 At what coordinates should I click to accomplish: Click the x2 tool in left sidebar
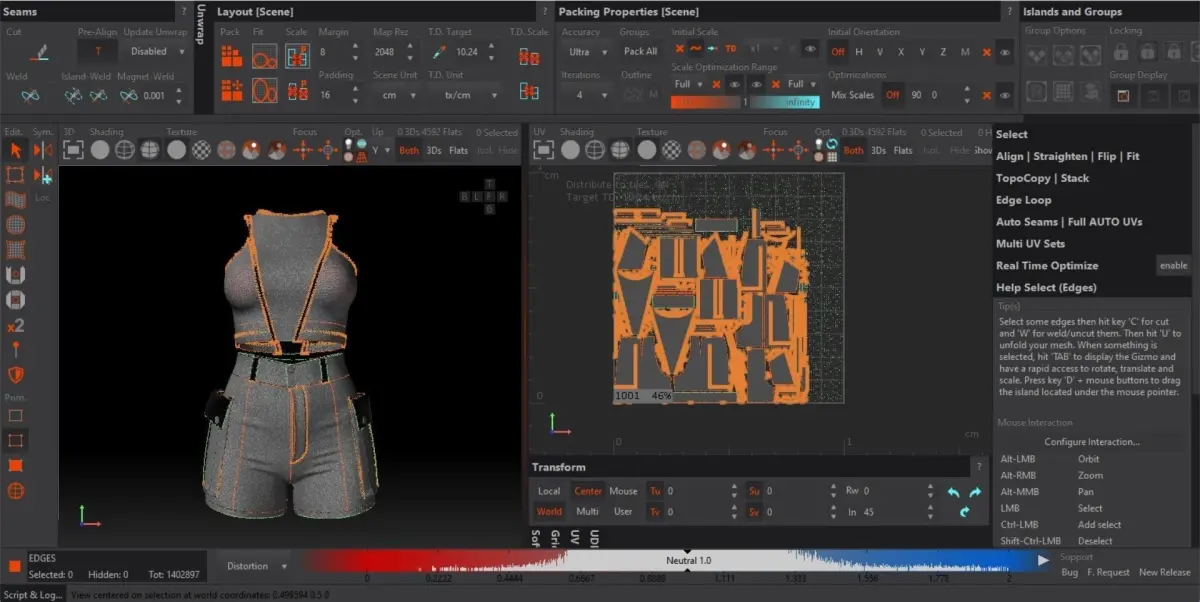[15, 325]
